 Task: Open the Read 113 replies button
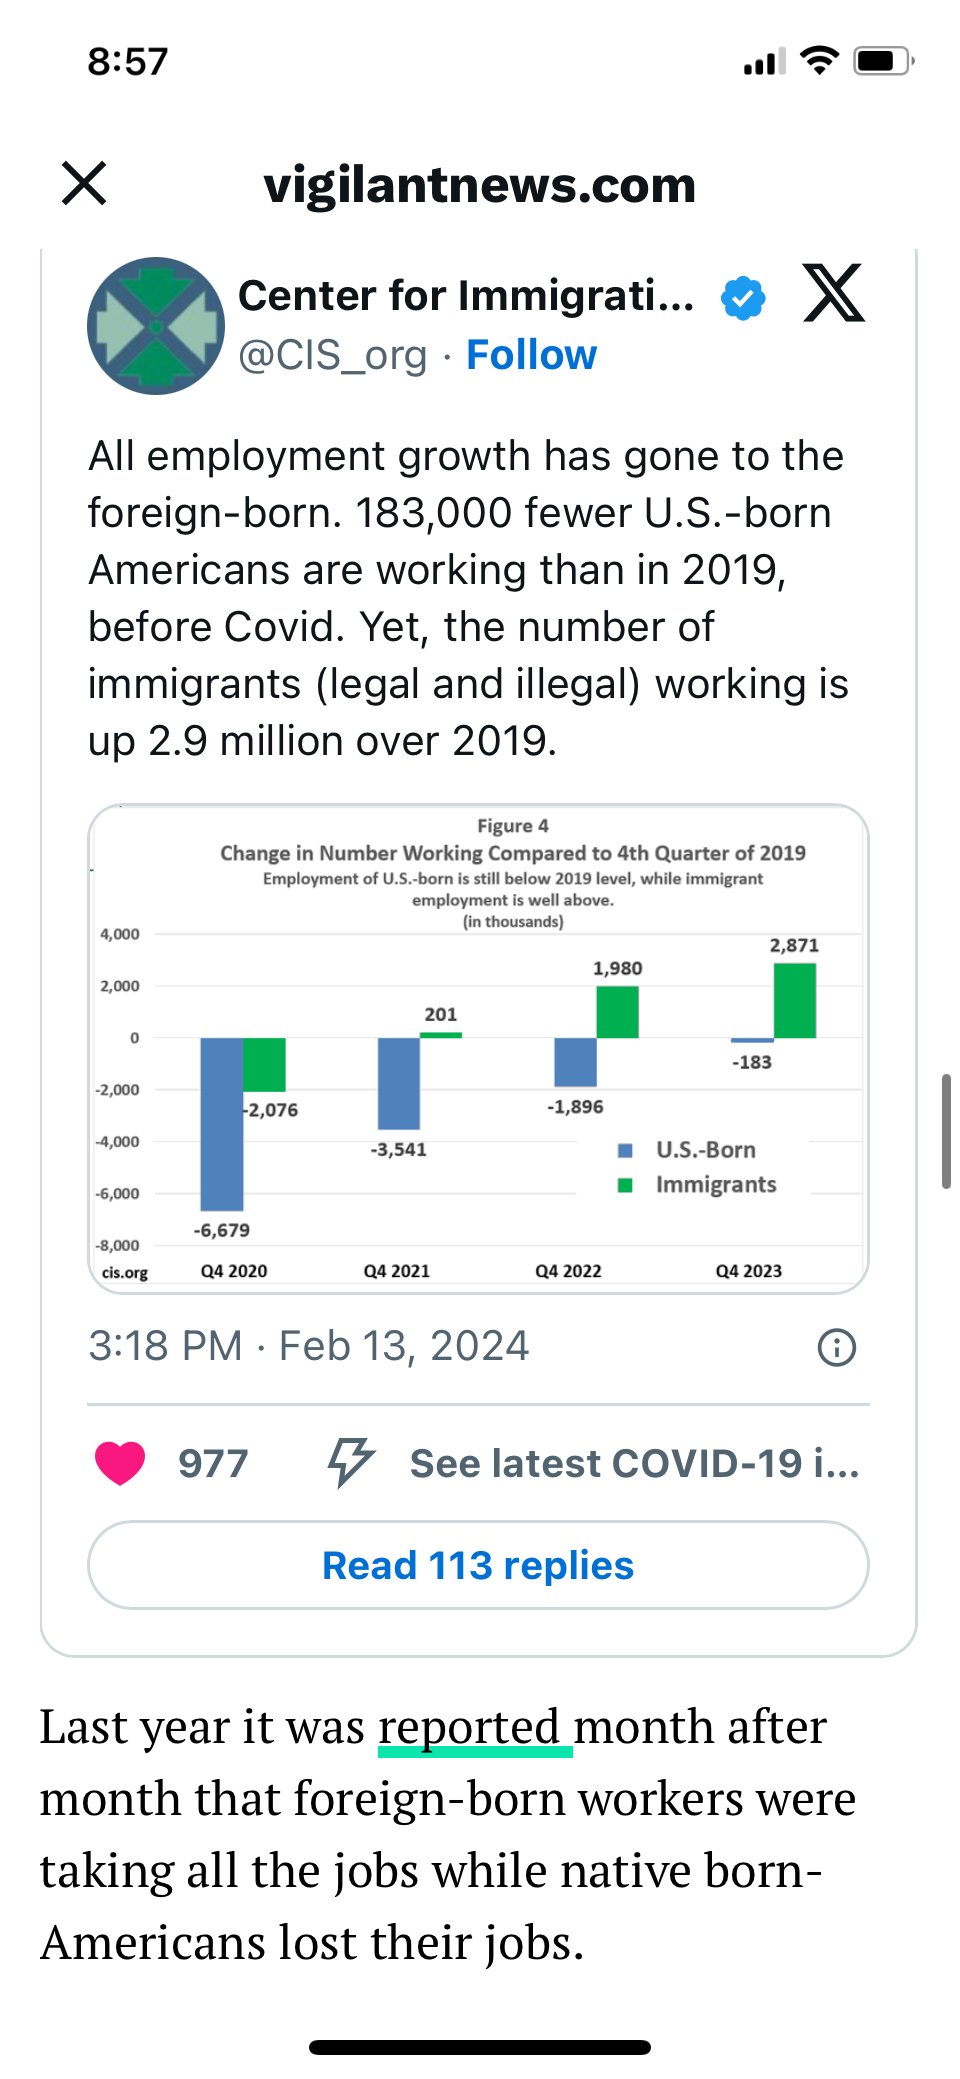[478, 1565]
